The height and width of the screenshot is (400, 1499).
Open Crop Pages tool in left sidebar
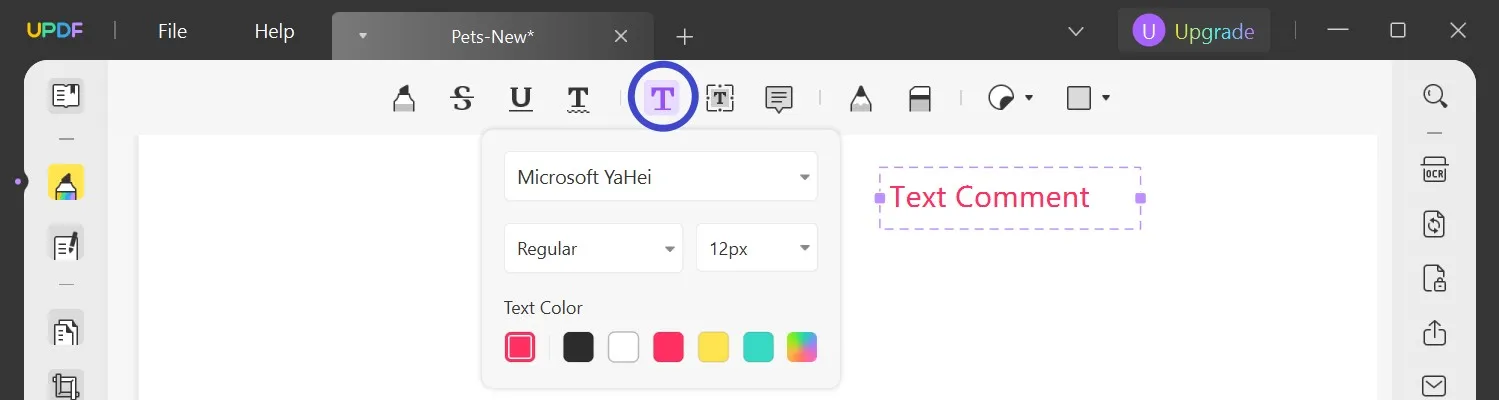(x=66, y=384)
